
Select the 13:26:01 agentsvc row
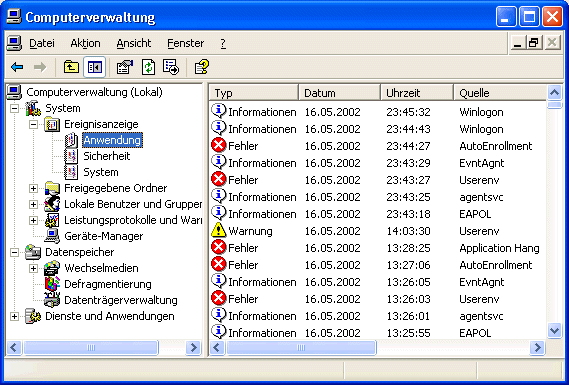(377, 316)
